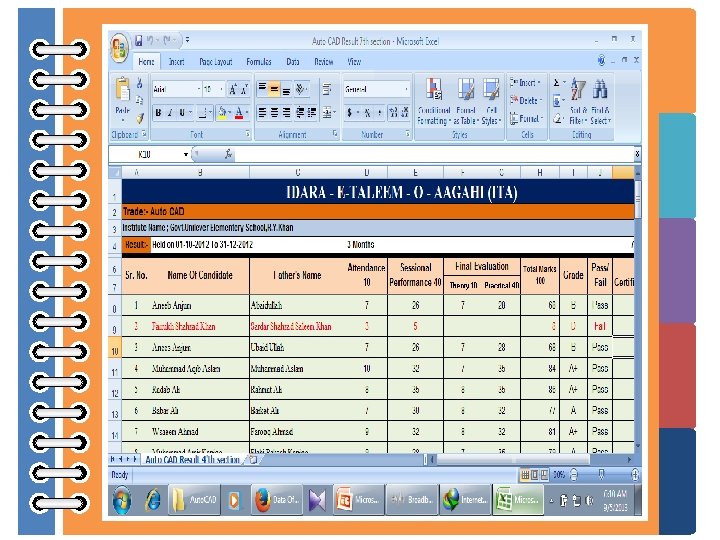This screenshot has height=540, width=720.
Task: Switch to Normal view in status bar
Action: tap(525, 475)
